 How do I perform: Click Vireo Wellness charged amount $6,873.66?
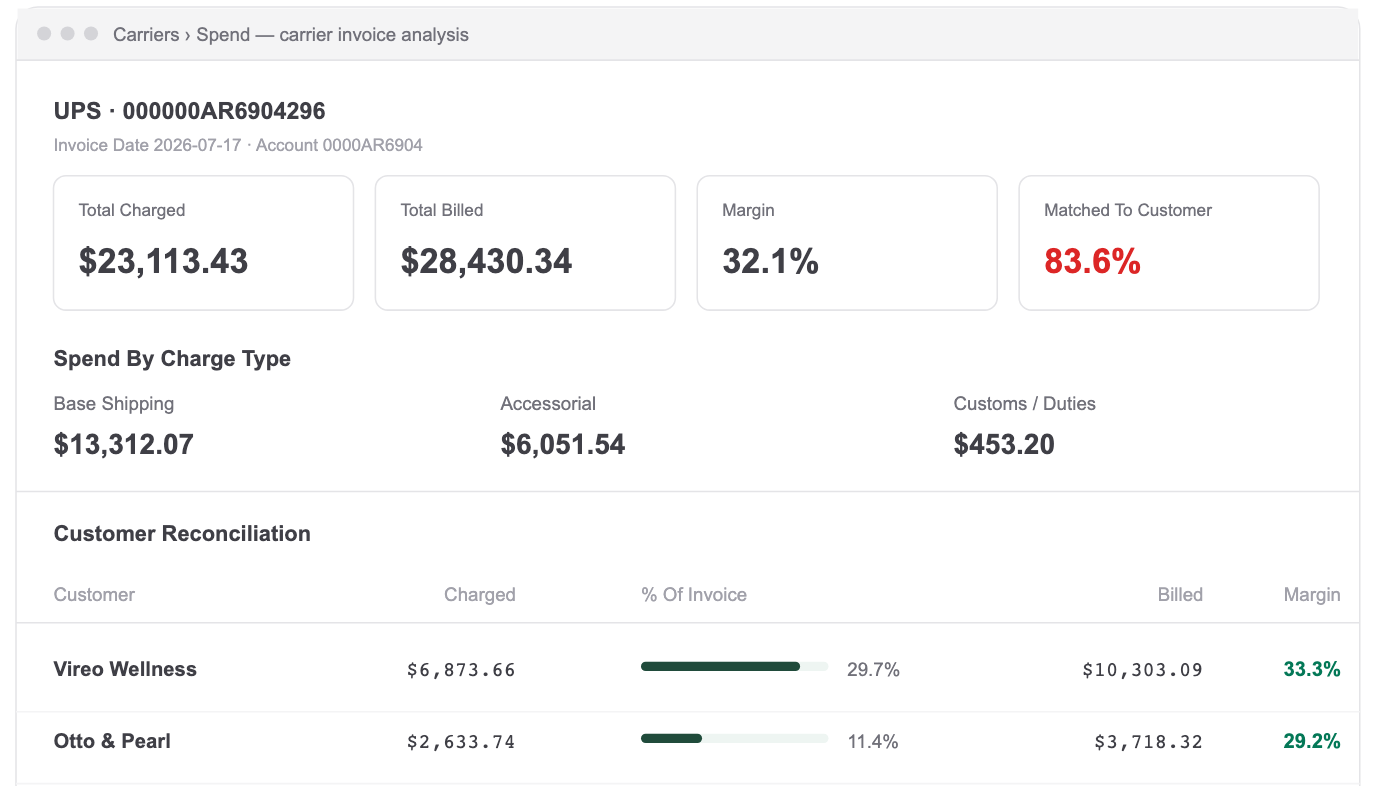(461, 670)
